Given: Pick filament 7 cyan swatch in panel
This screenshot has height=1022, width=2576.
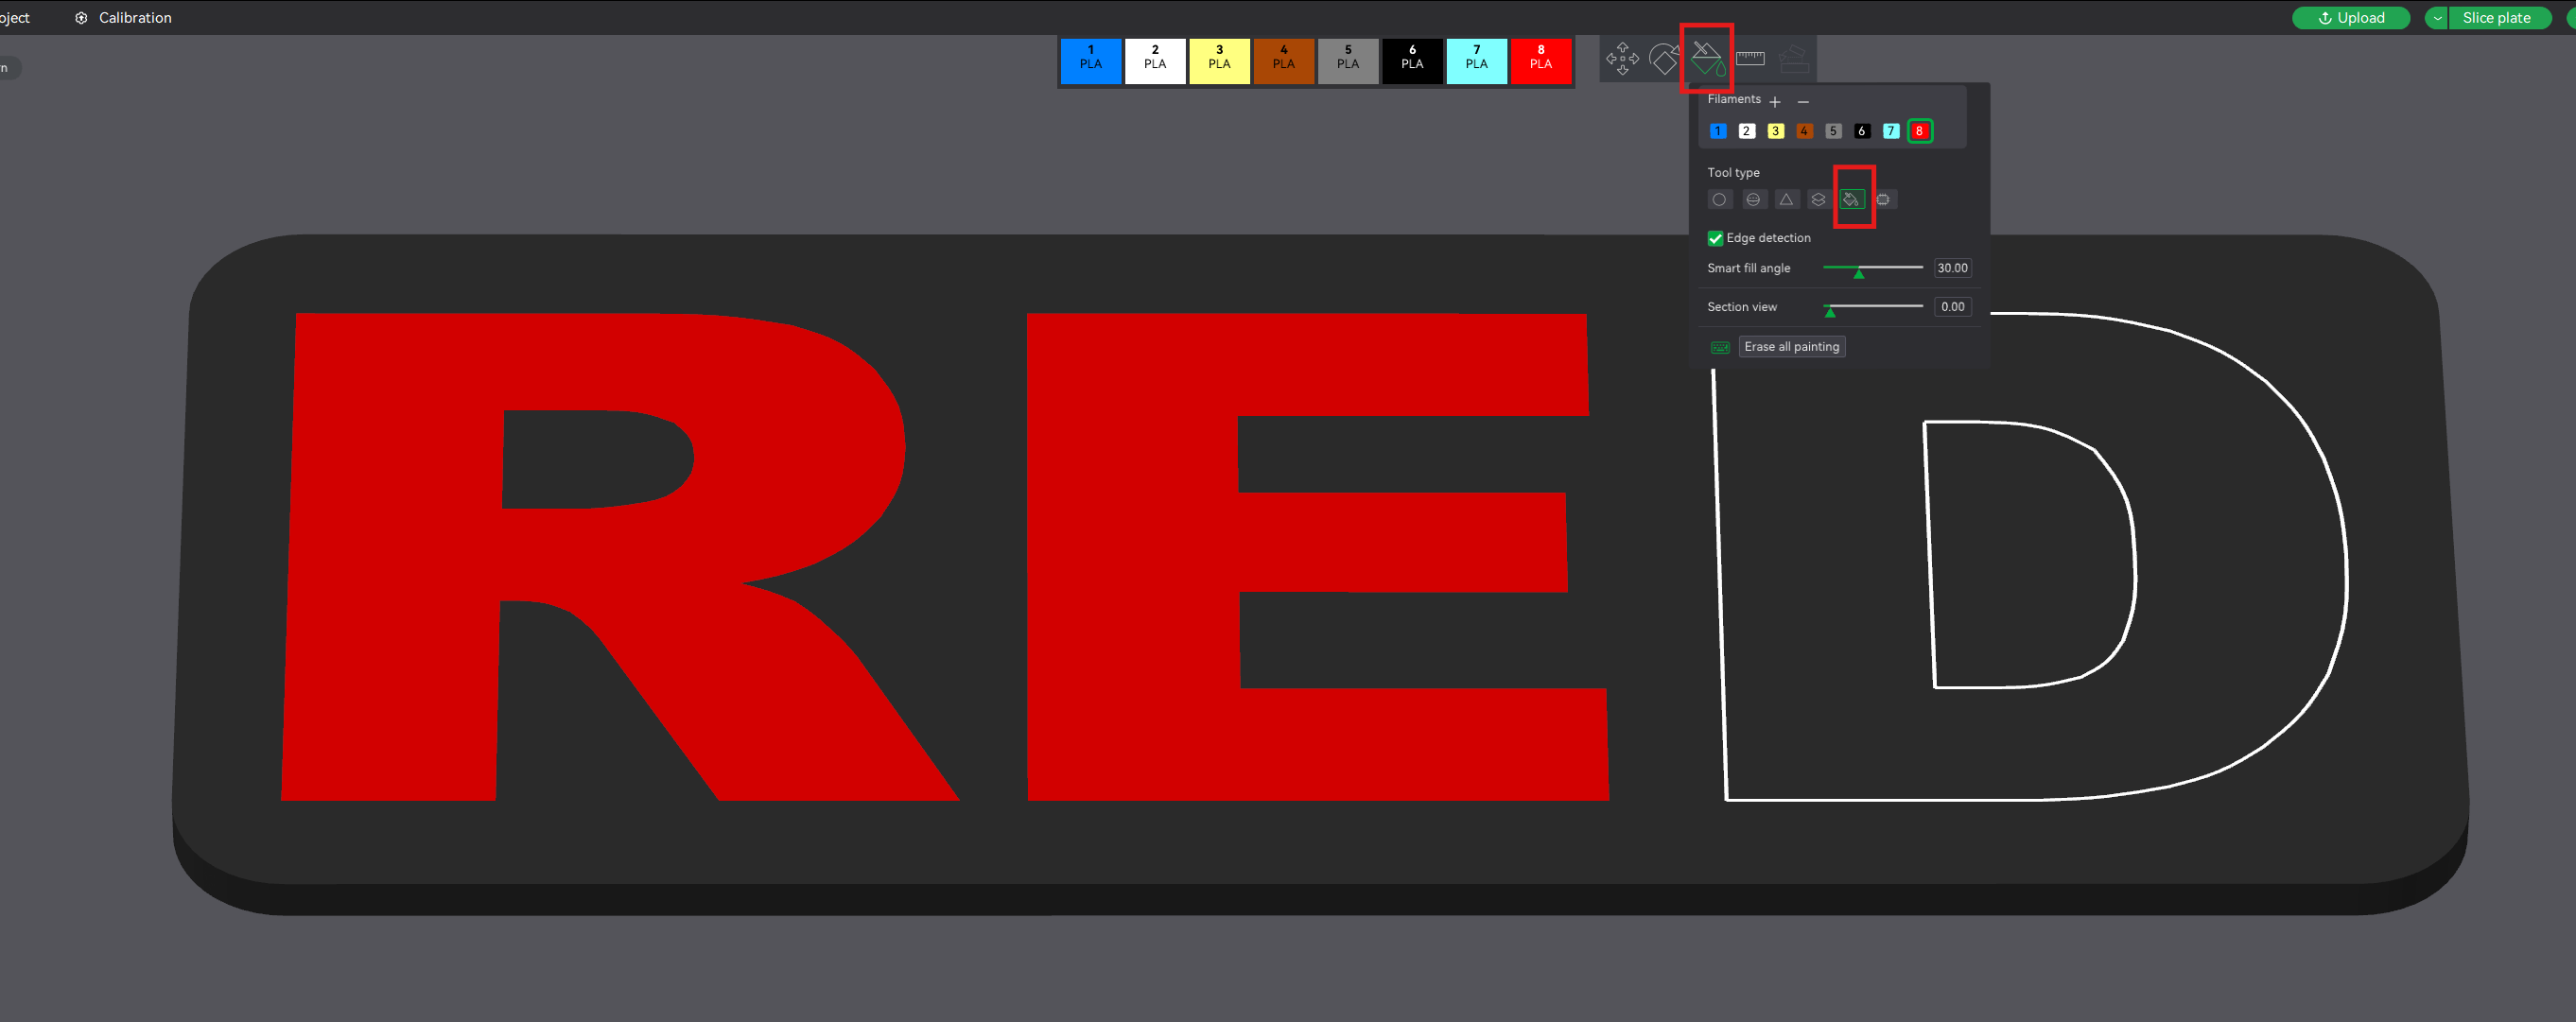Looking at the screenshot, I should pyautogui.click(x=1890, y=131).
